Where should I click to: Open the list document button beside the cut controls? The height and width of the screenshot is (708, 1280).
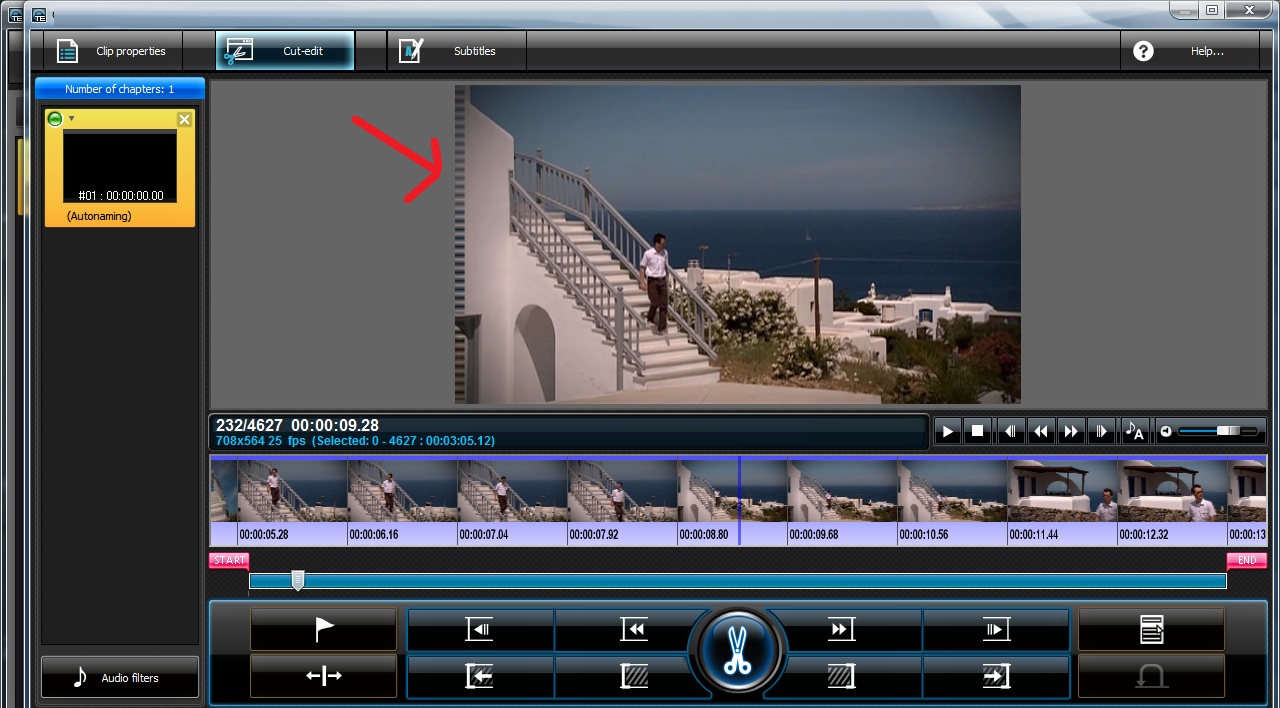[x=1151, y=629]
